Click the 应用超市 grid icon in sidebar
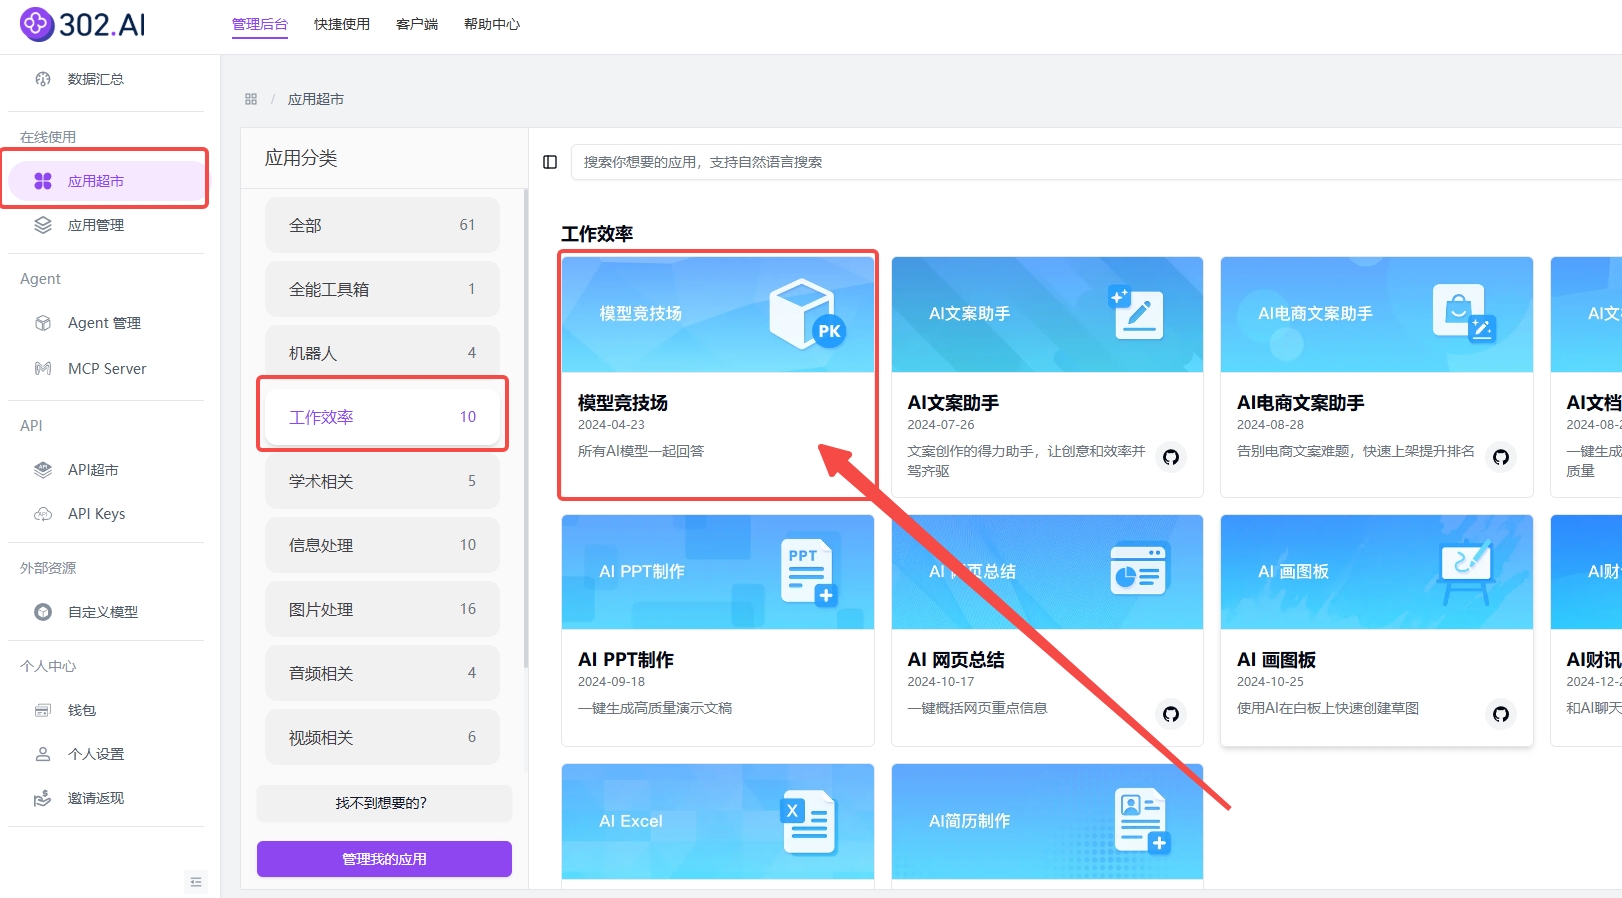The width and height of the screenshot is (1622, 898). (43, 181)
